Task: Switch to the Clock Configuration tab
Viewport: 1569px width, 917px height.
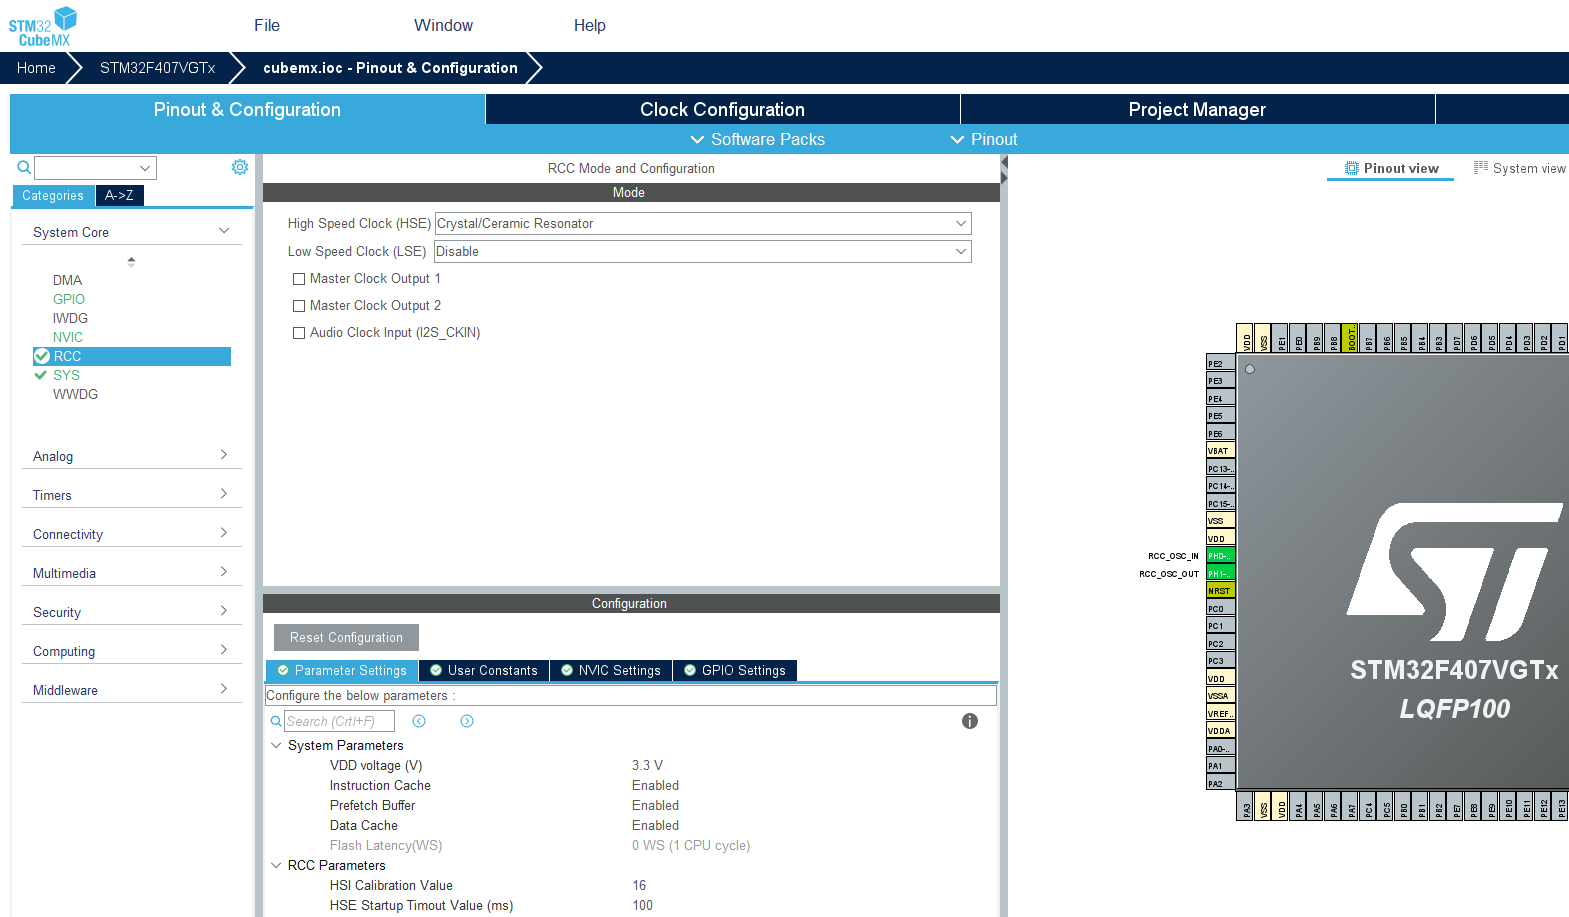Action: coord(722,109)
